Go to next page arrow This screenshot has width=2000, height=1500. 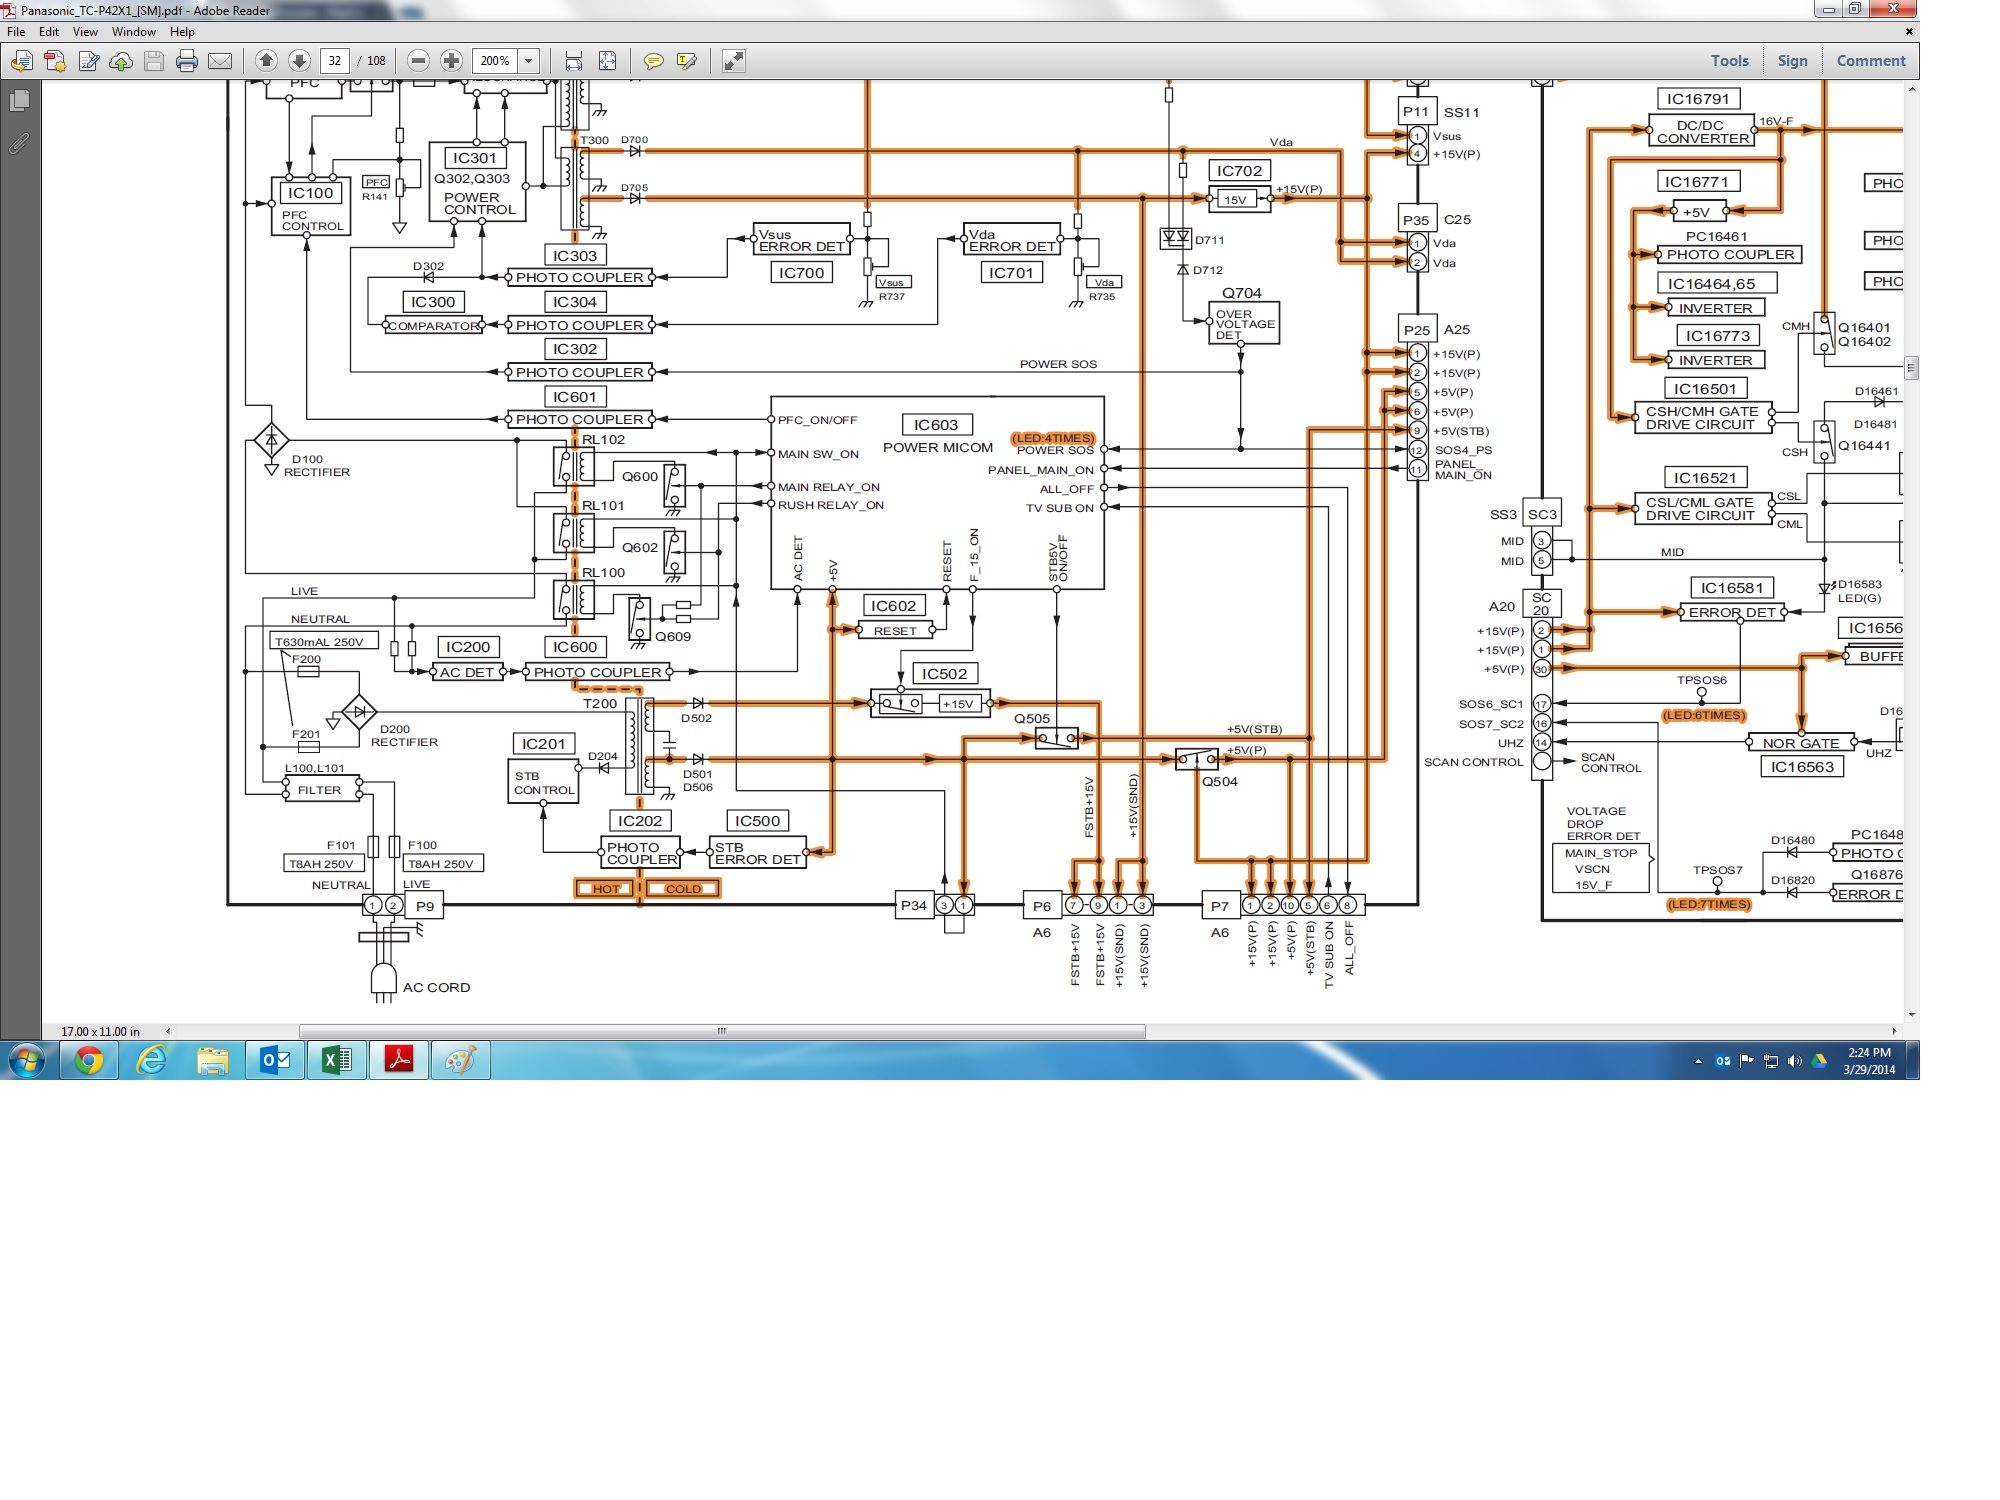298,61
